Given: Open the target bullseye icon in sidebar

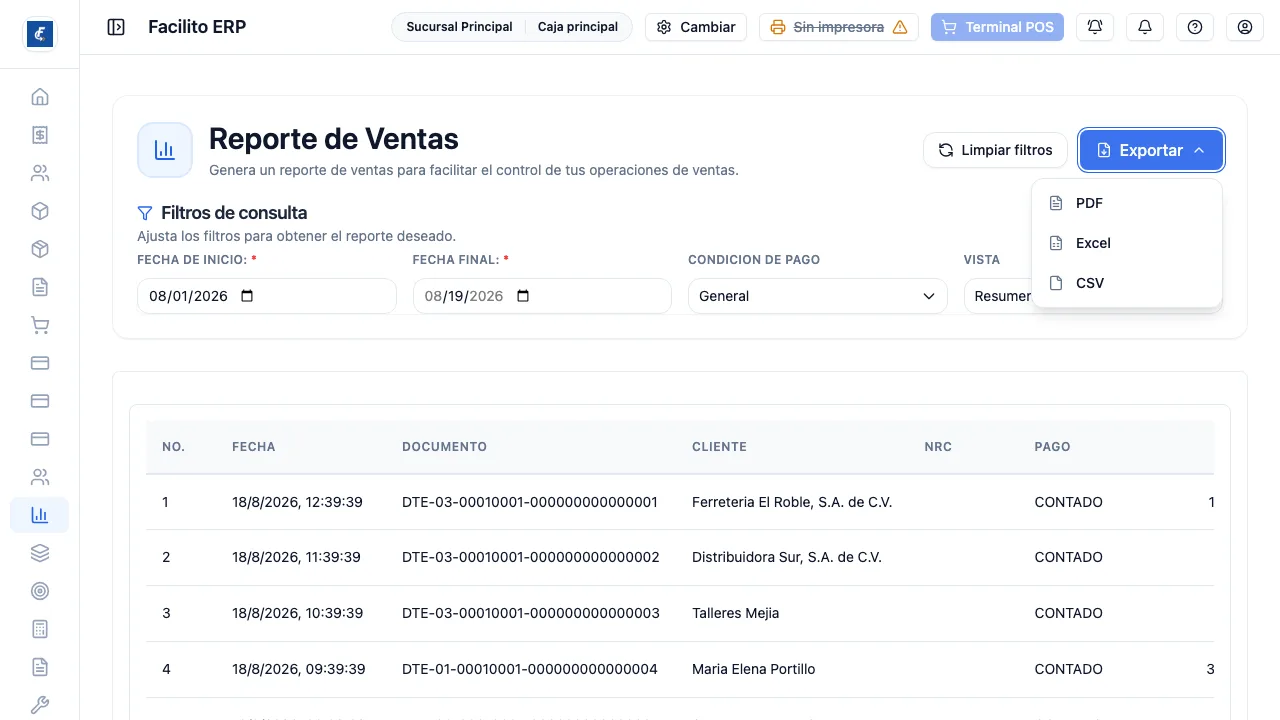Looking at the screenshot, I should [40, 591].
